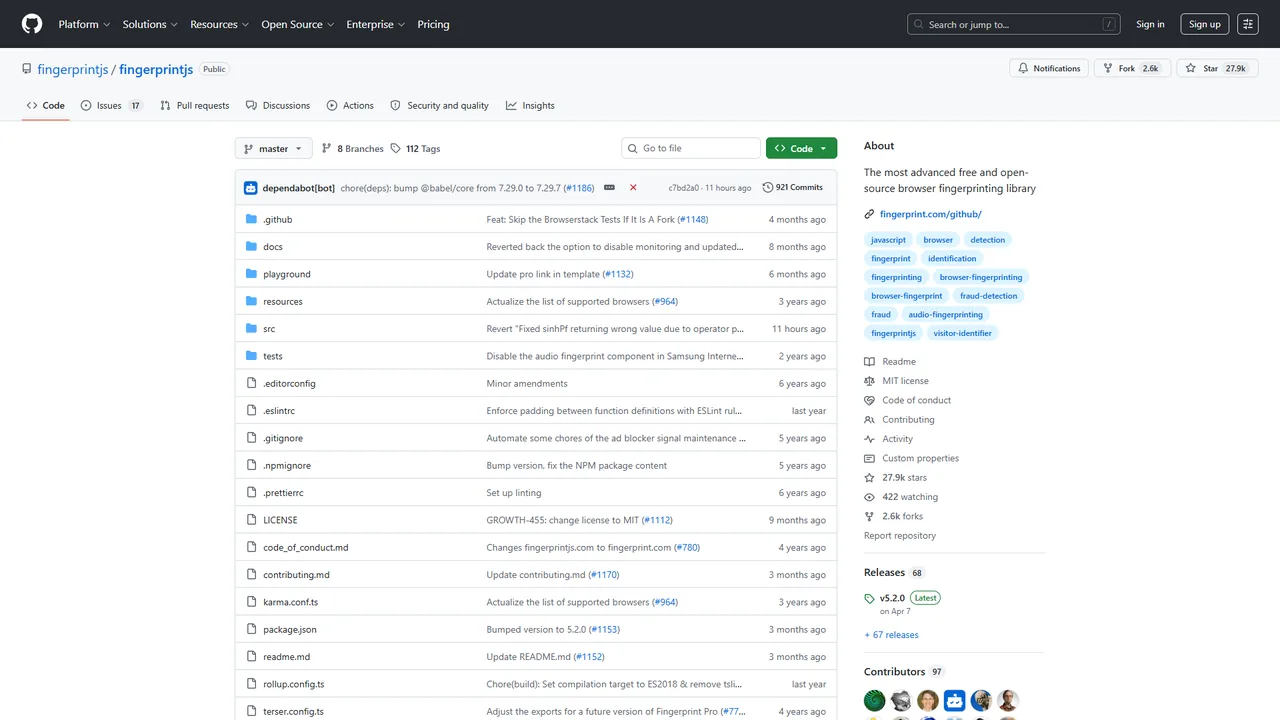
Task: Click the first contributor avatar
Action: pyautogui.click(x=875, y=701)
